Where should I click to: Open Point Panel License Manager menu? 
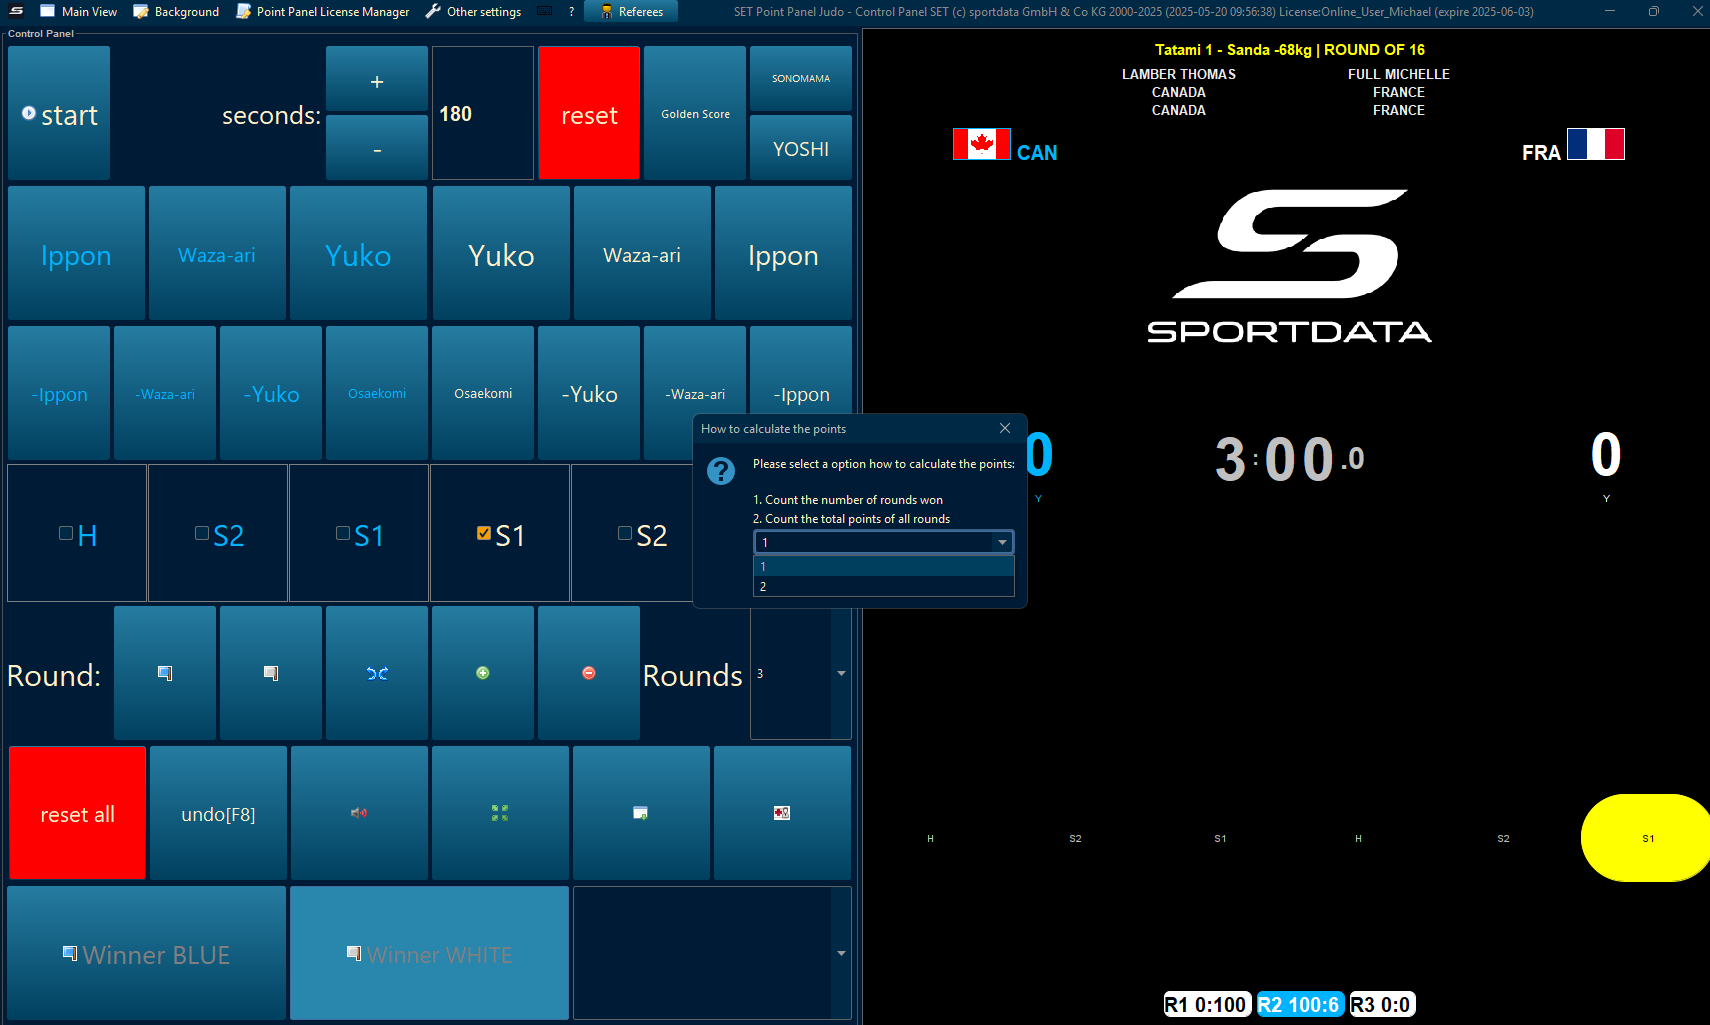coord(323,12)
